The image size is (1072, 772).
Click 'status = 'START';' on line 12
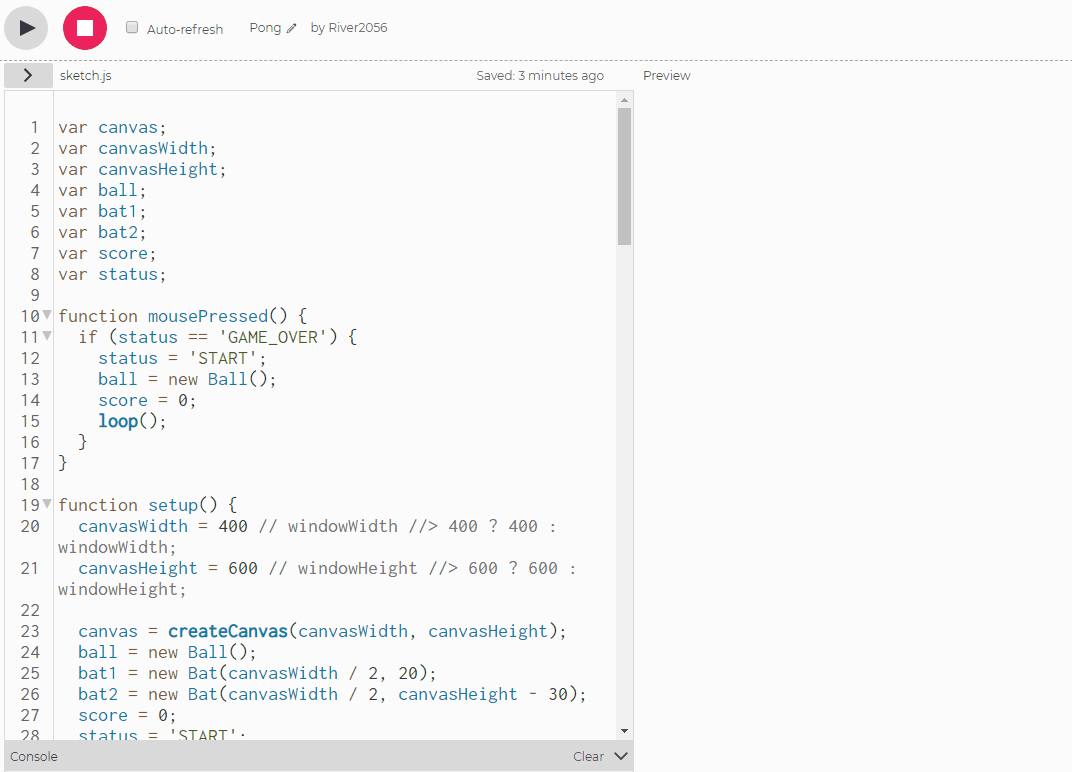[183, 358]
